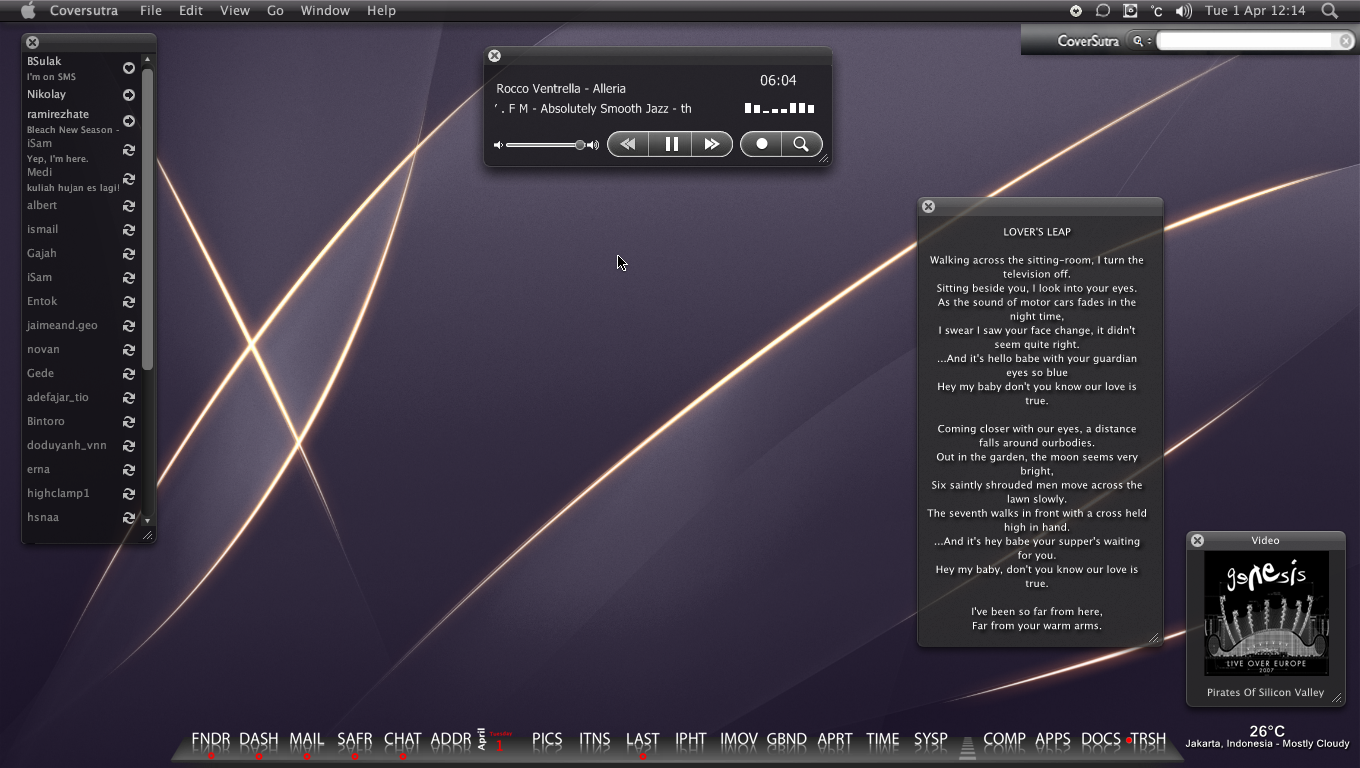Click the refresh icon beside albert
Screen dimensions: 1360x768
pos(128,206)
